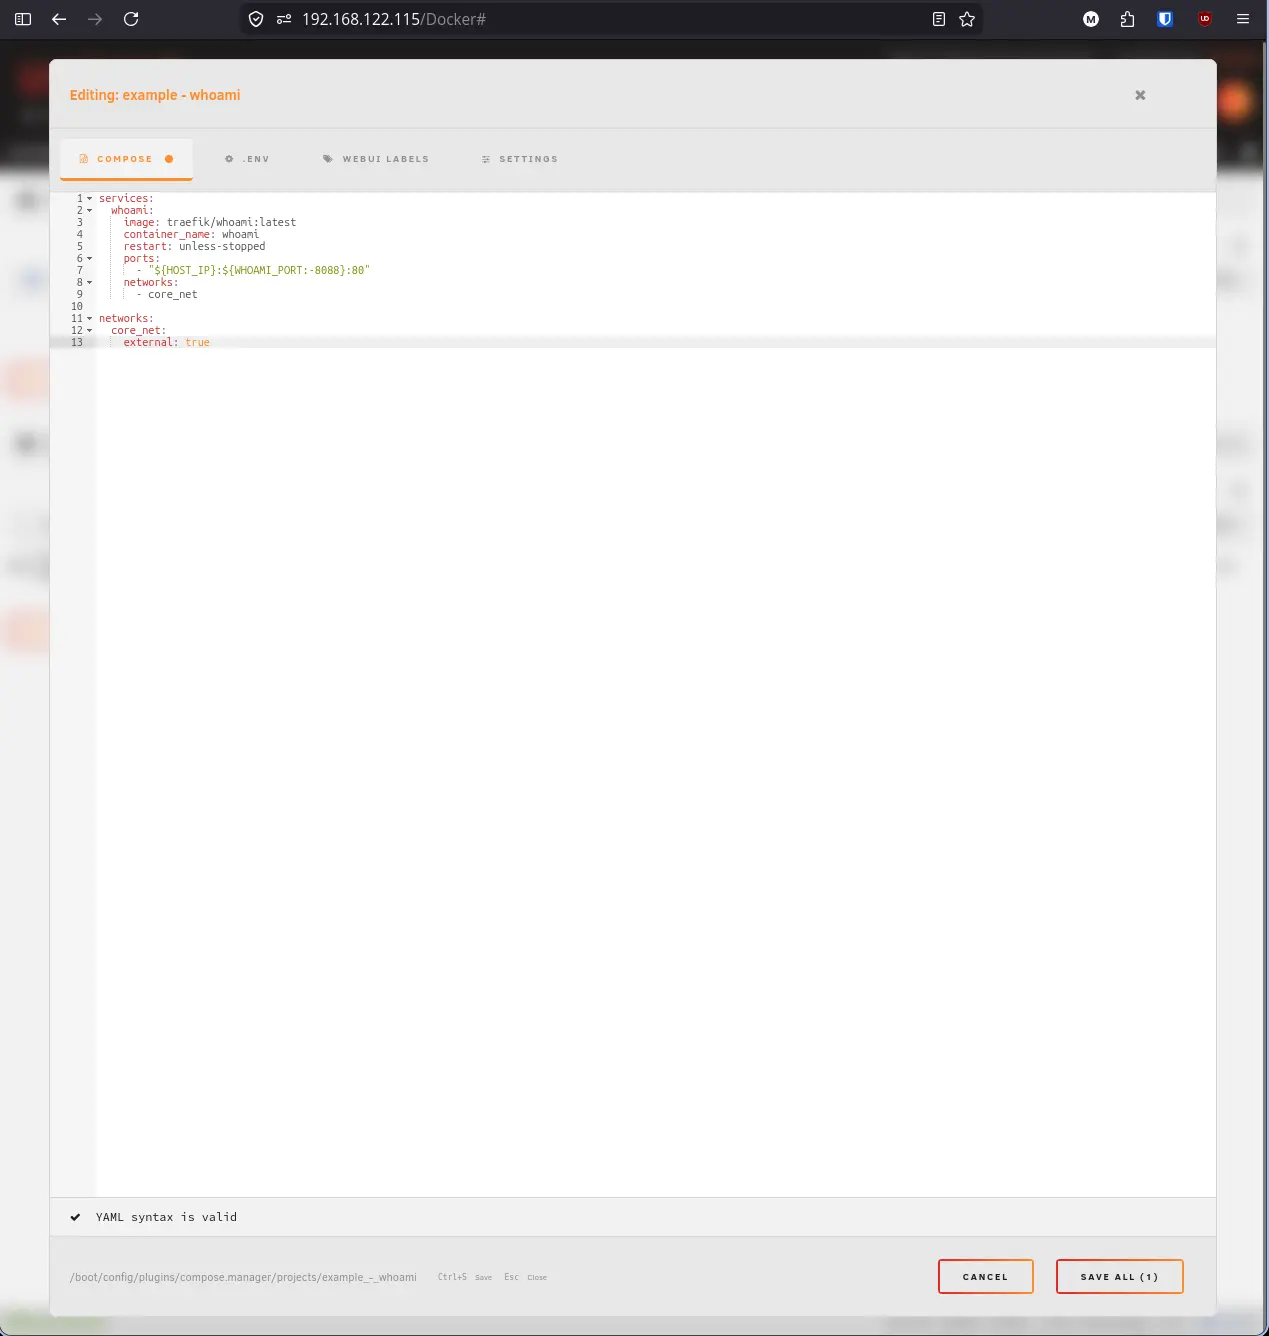Viewport: 1269px width, 1336px height.
Task: Reload the page with the refresh icon
Action: (131, 19)
